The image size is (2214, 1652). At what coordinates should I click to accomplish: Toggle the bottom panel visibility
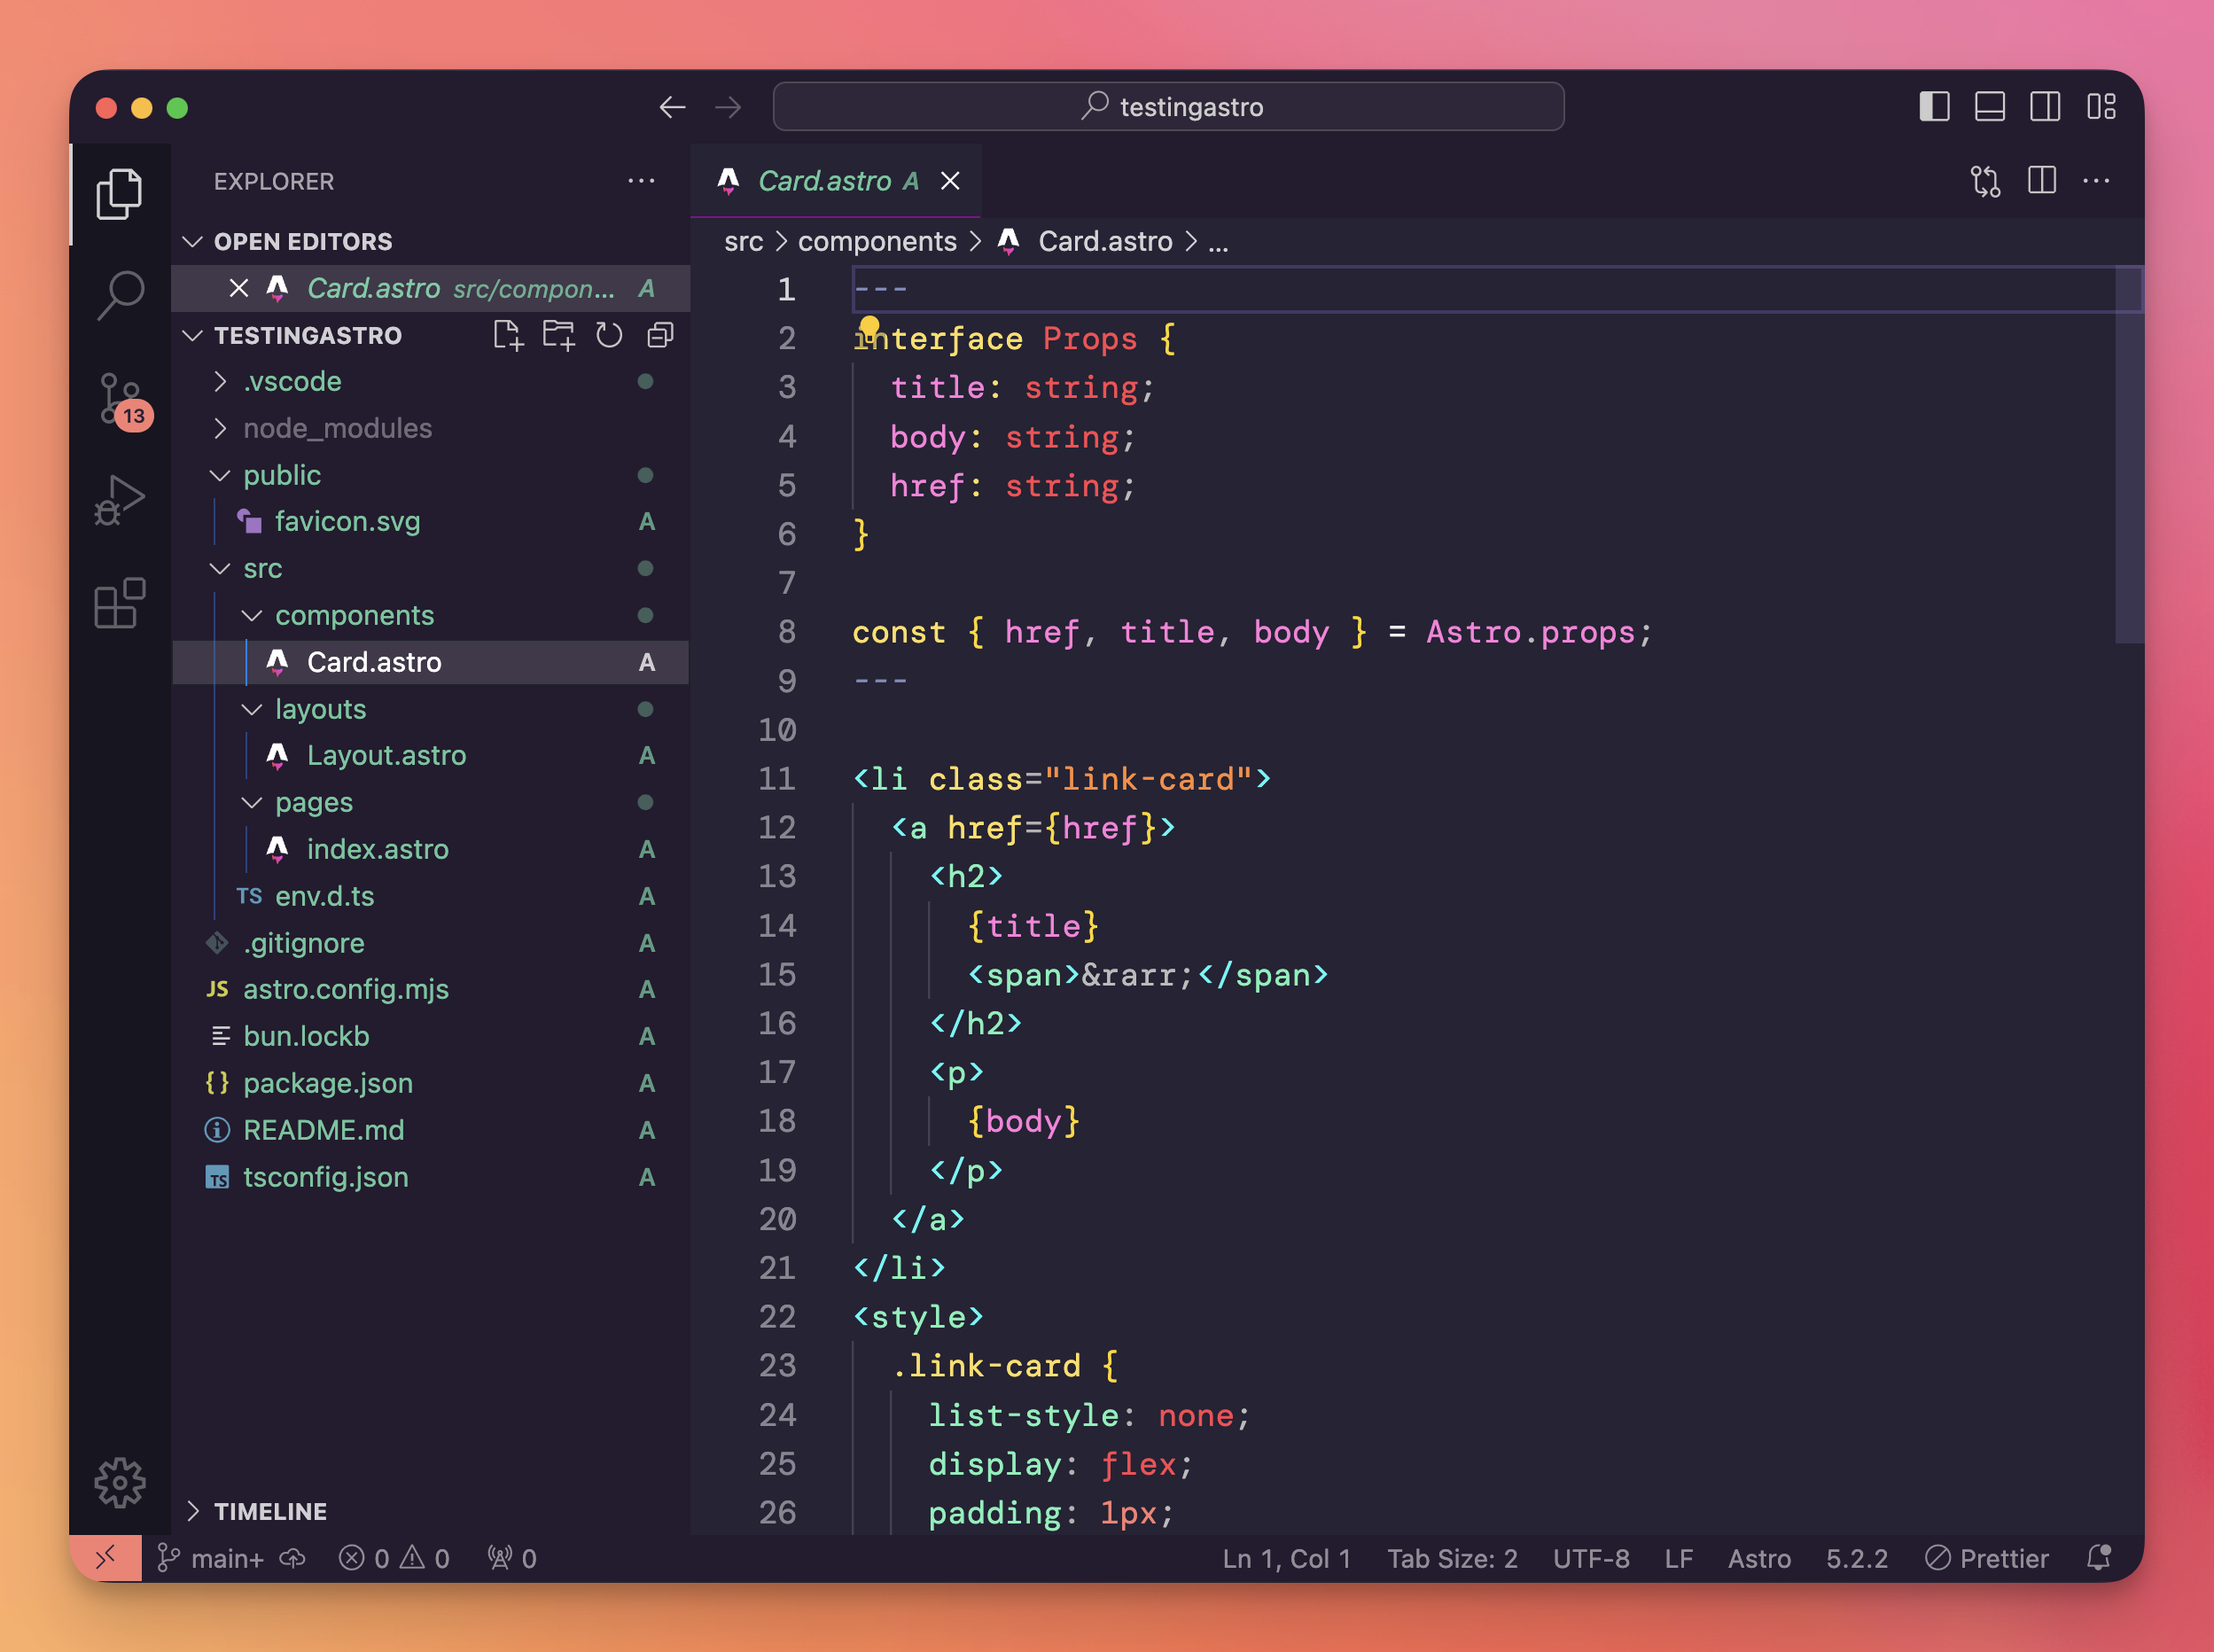[x=1989, y=107]
